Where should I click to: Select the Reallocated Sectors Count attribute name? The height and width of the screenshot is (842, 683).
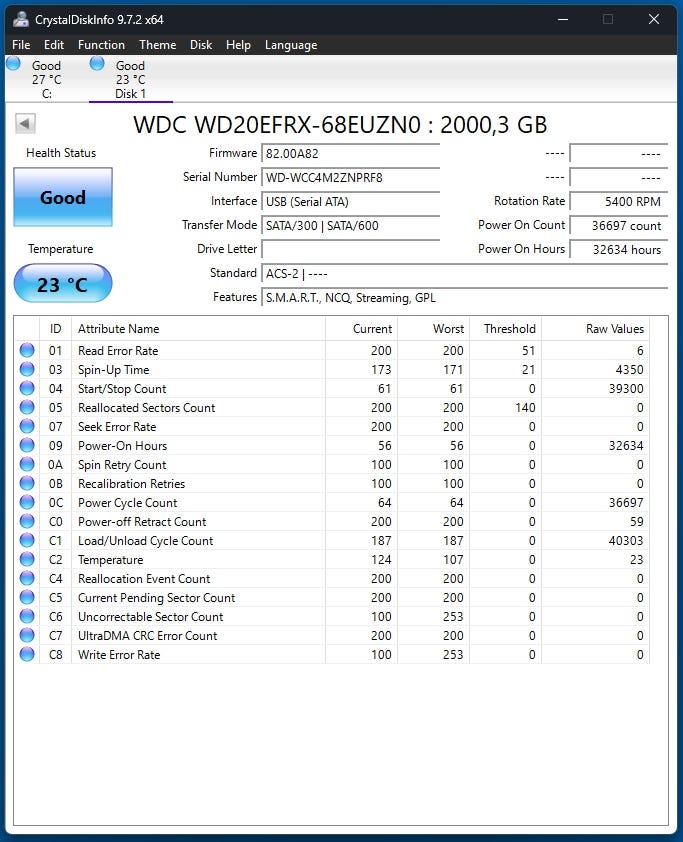click(x=147, y=408)
